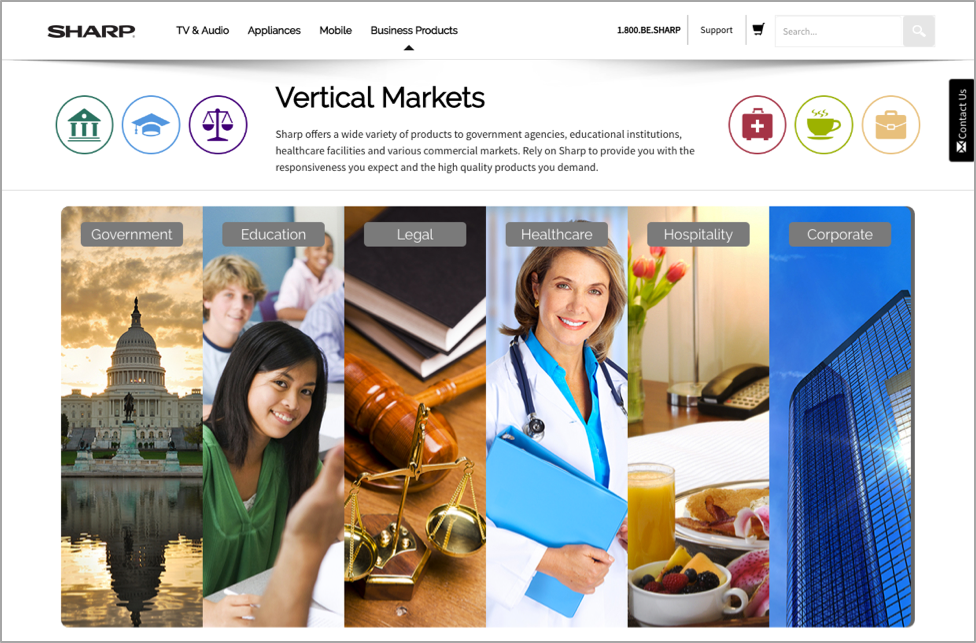Screen dimensions: 976x643
Task: Select the Mobile menu item
Action: 336,30
